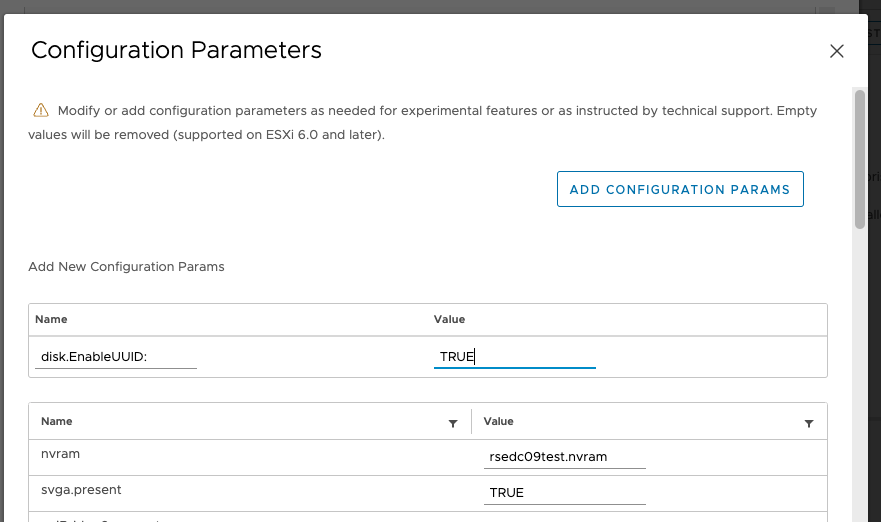Open the Name column filter icon
This screenshot has width=881, height=522.
(453, 423)
